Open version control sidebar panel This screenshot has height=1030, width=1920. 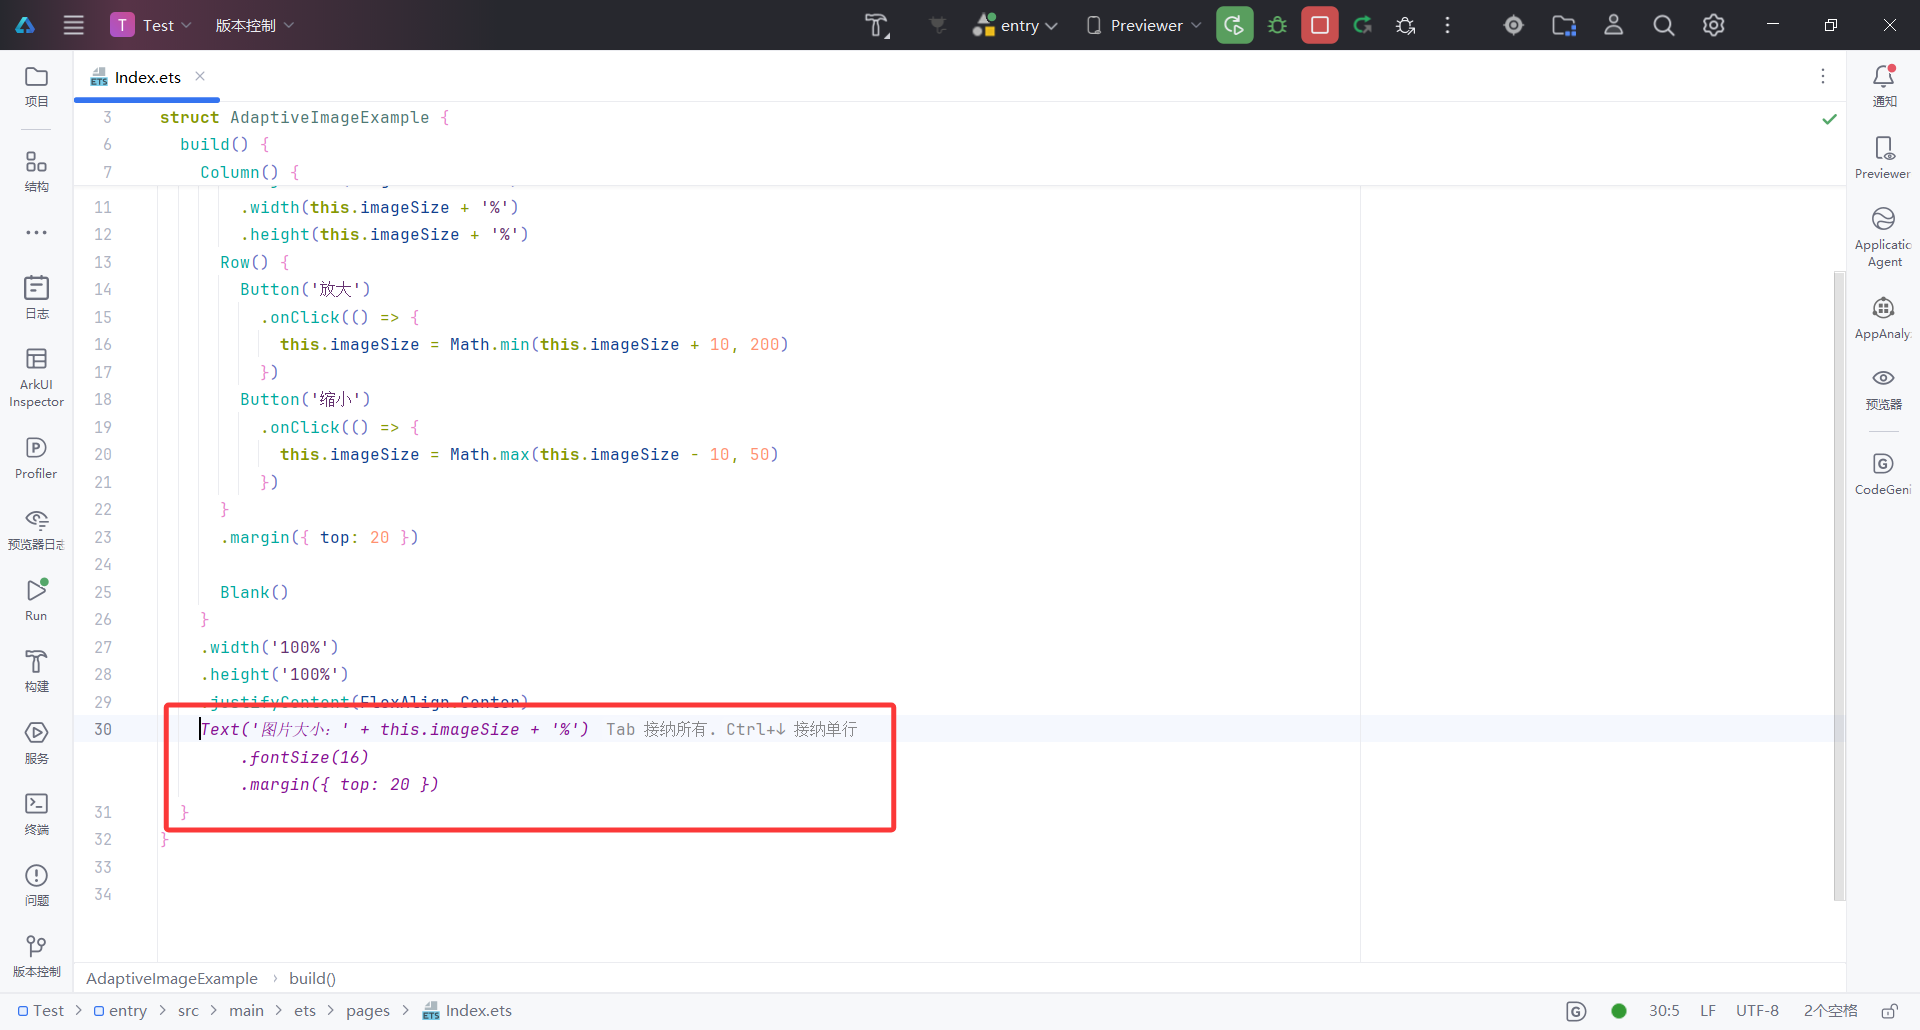coord(36,956)
